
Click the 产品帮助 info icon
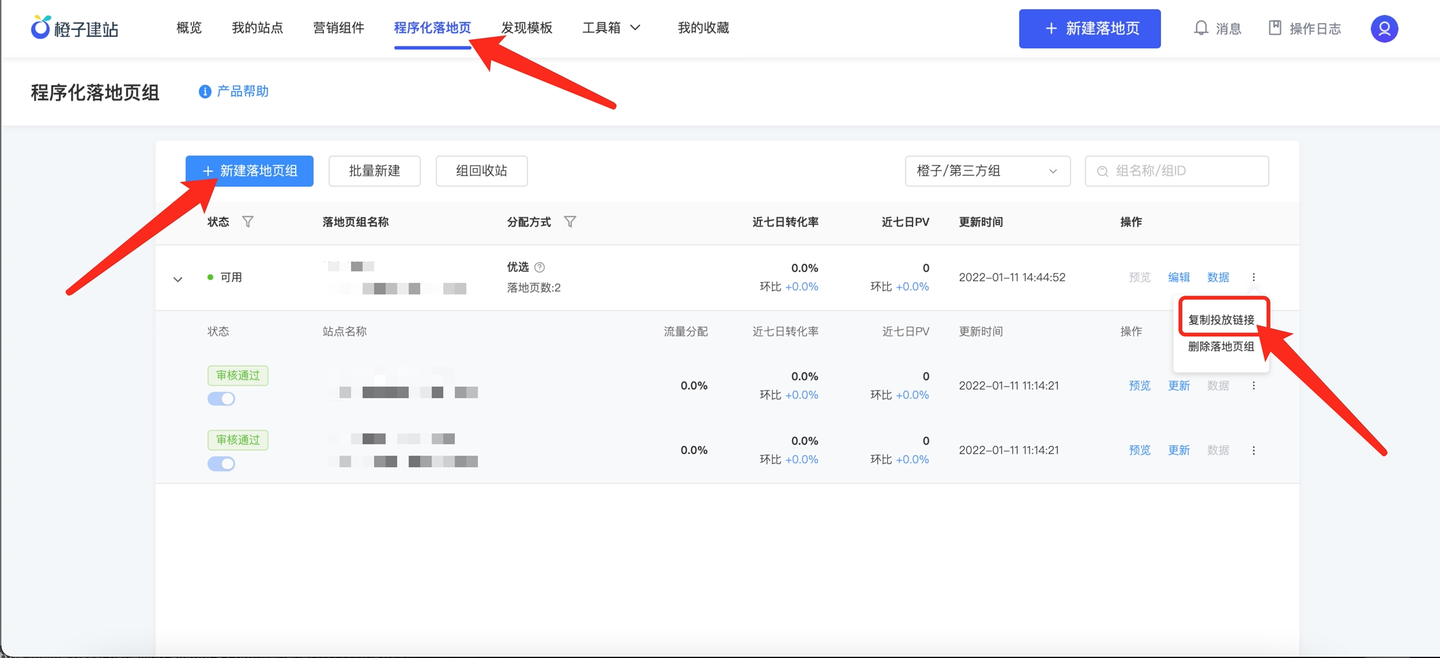pyautogui.click(x=205, y=91)
